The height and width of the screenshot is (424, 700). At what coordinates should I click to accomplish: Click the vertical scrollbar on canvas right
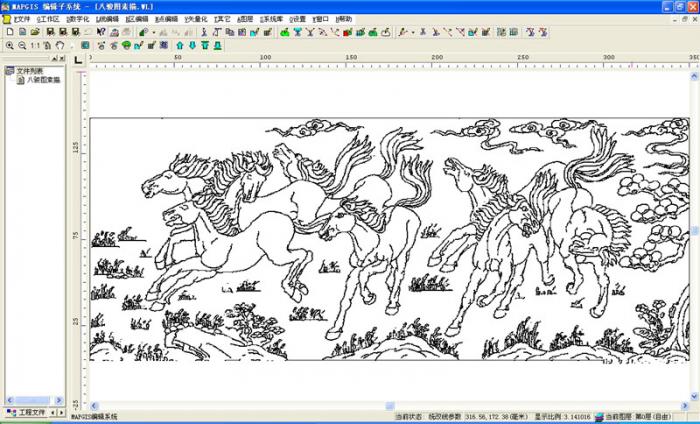tap(695, 230)
